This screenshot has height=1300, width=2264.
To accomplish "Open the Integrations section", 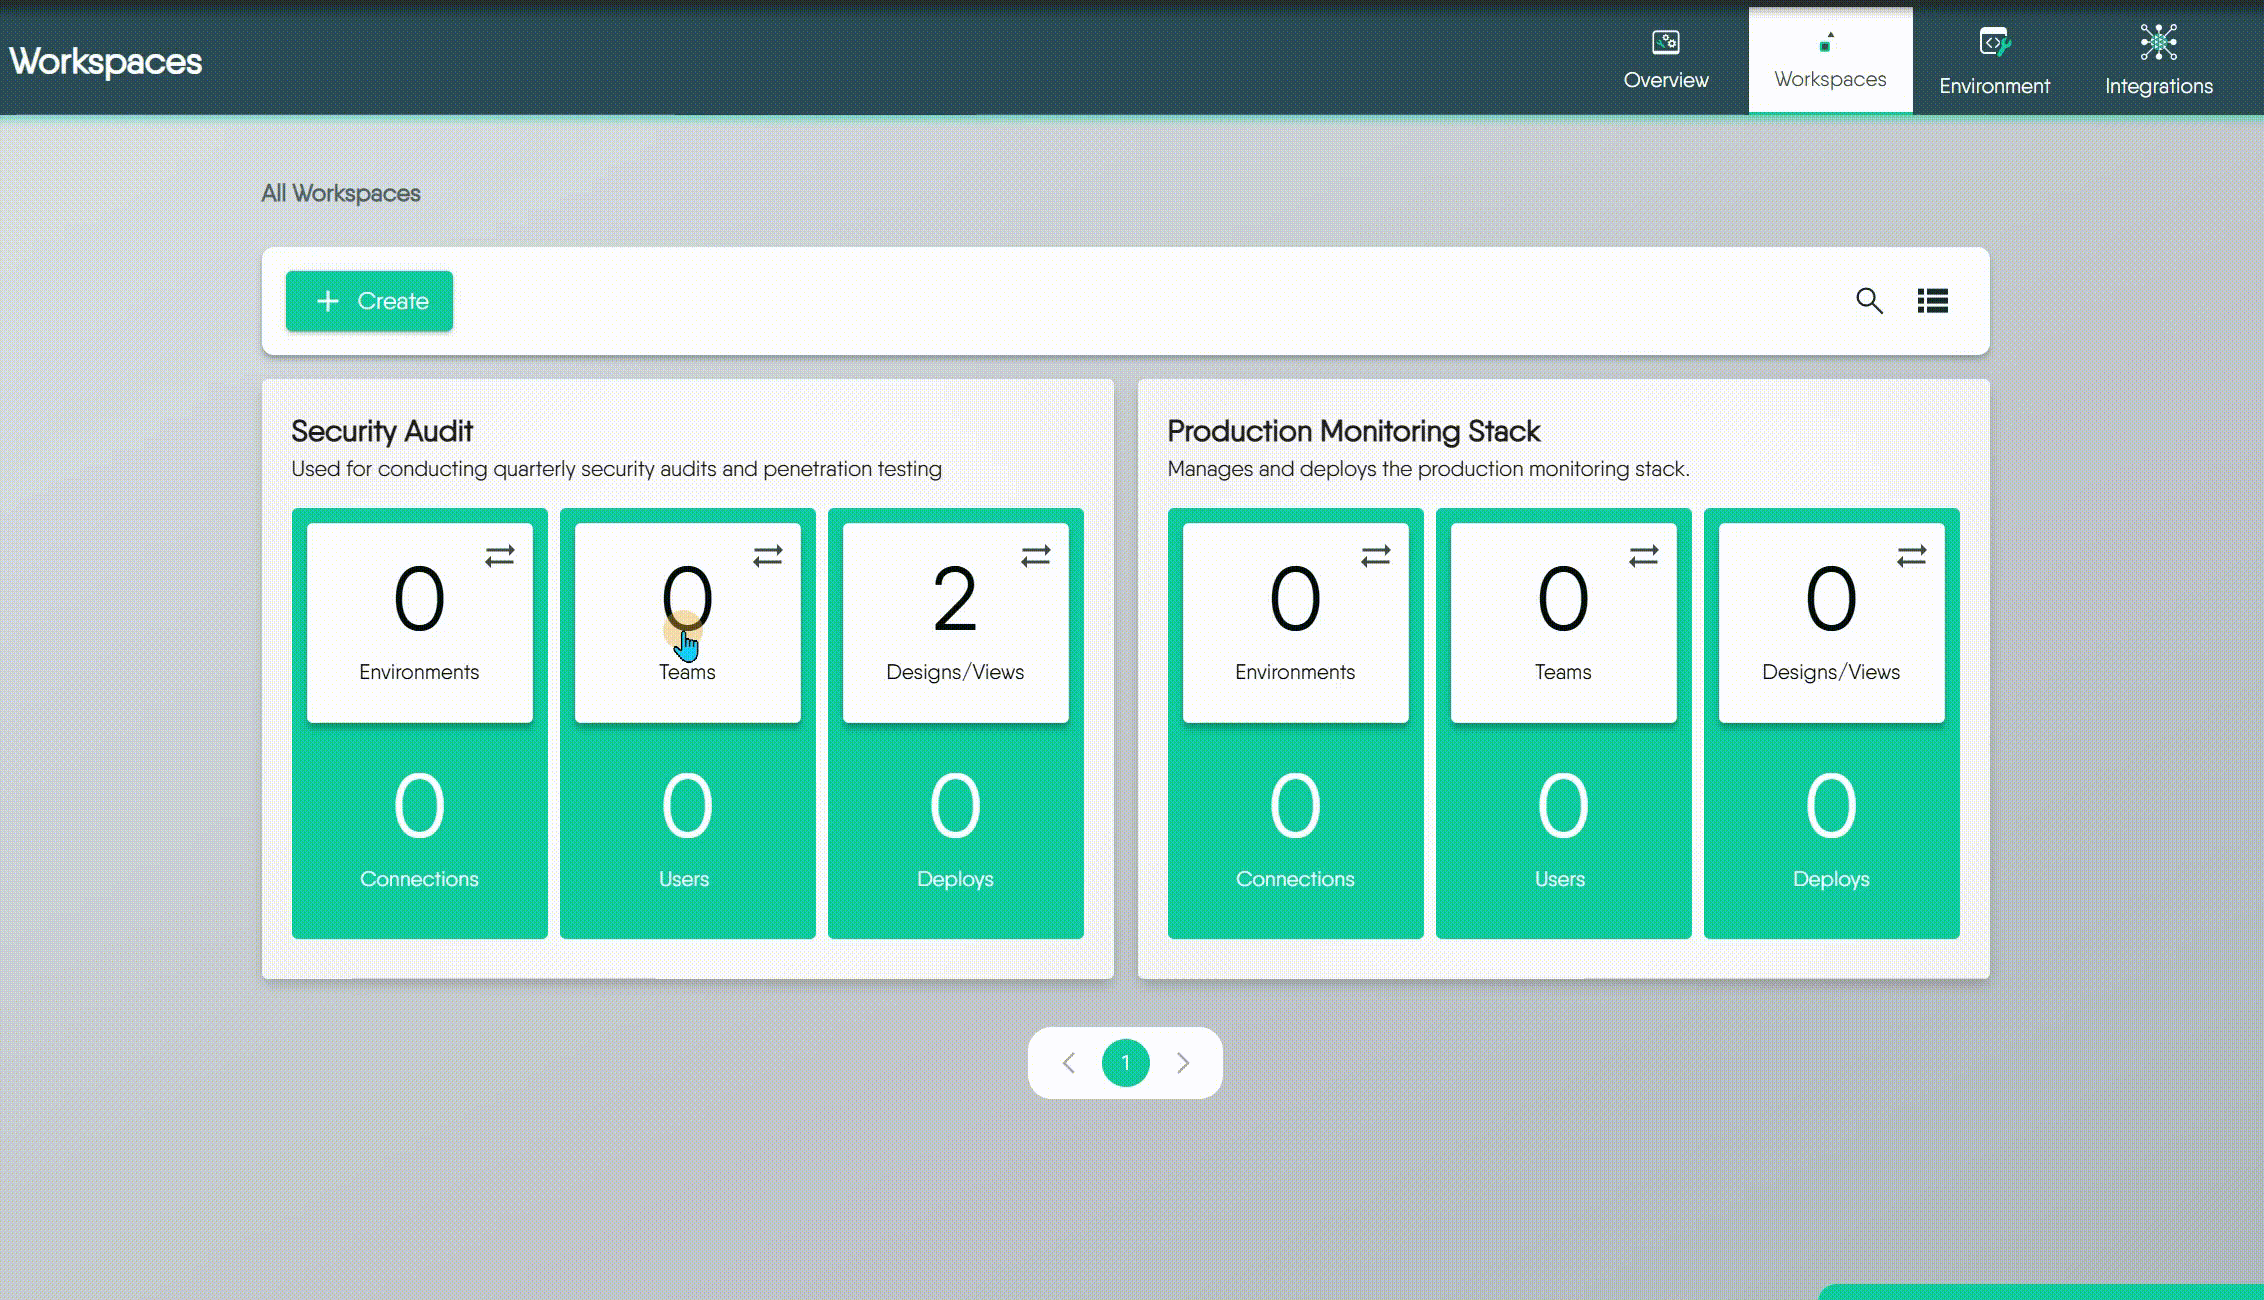I will point(2157,60).
